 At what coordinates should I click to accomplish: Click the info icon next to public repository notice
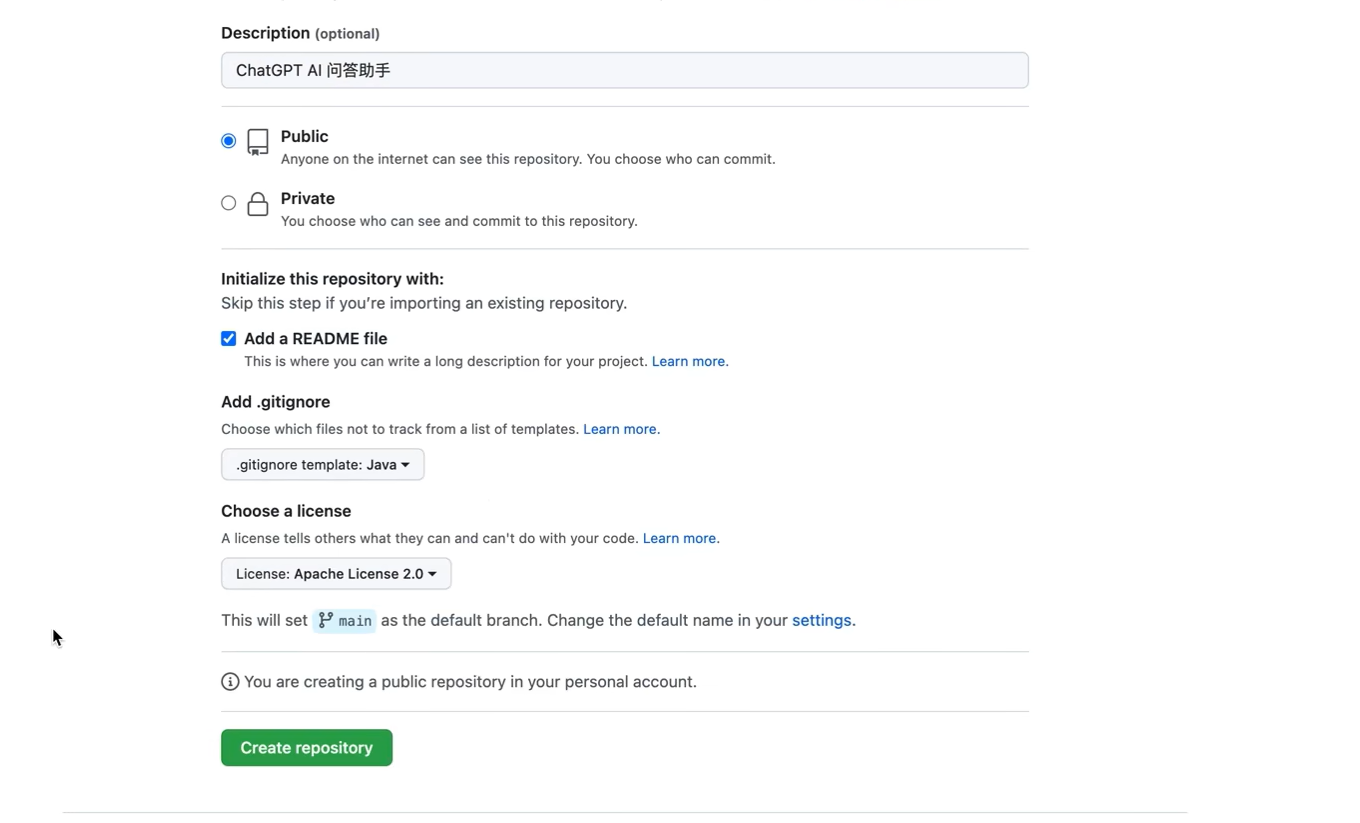coord(230,682)
